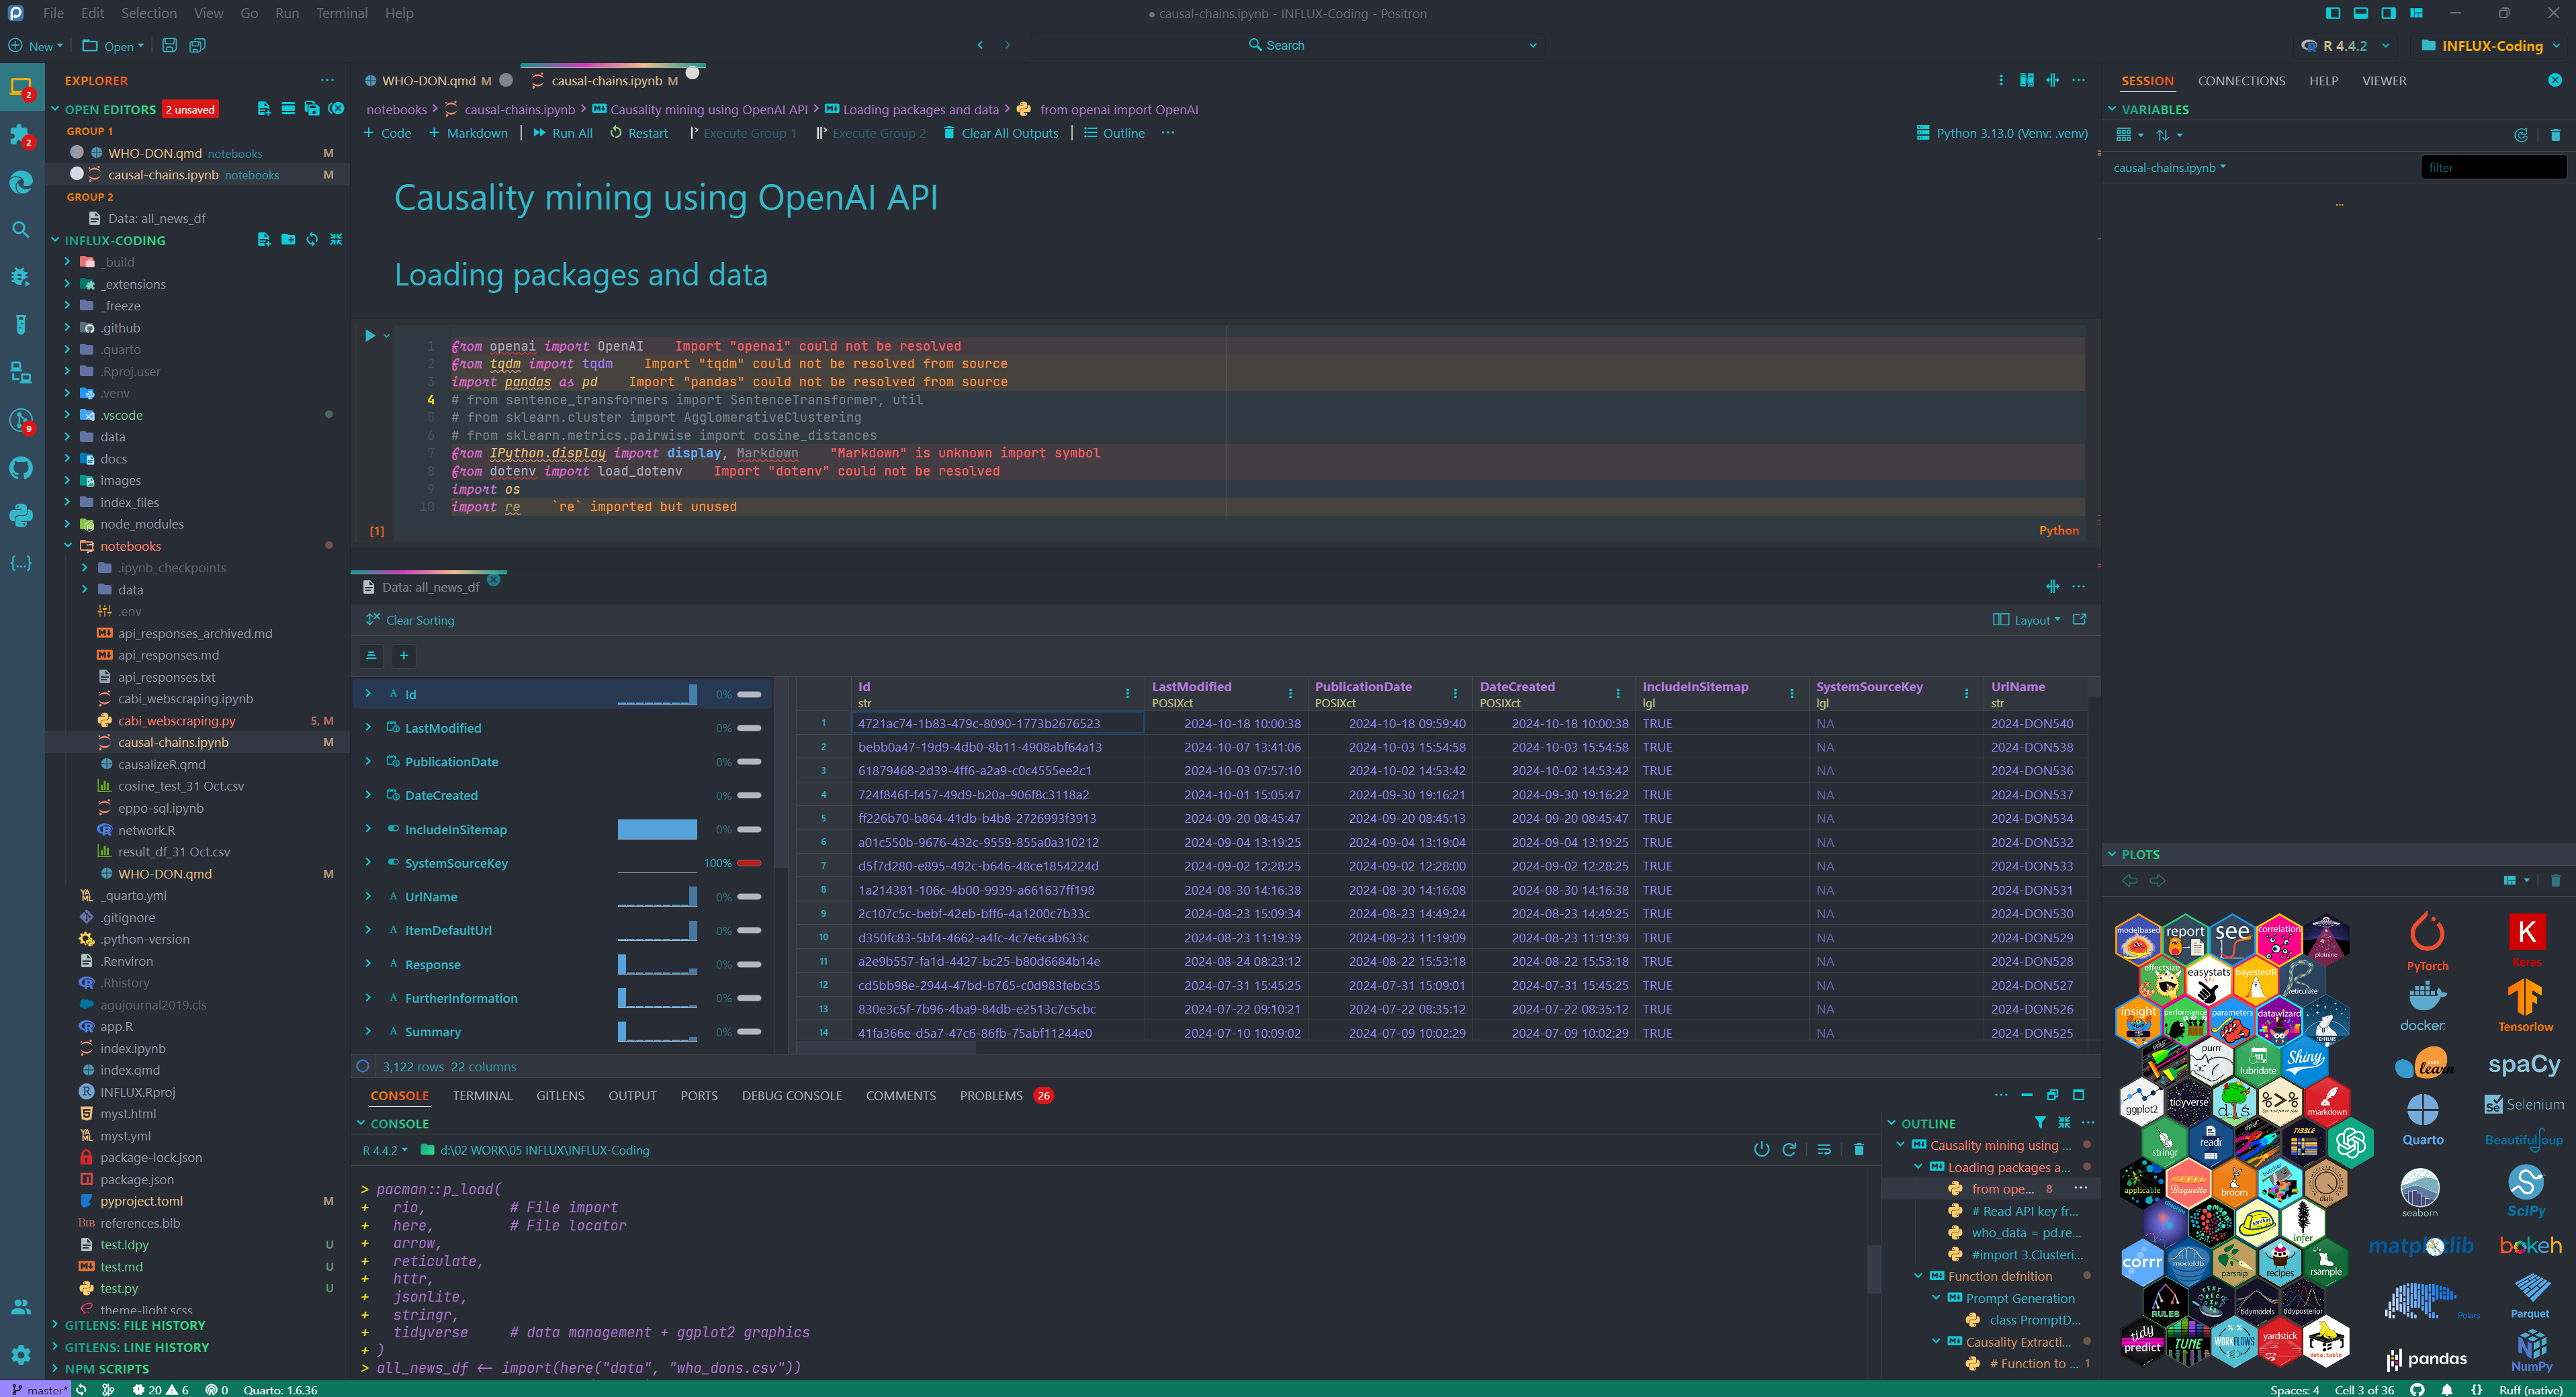
Task: Collapse all items in the Outline view
Action: (x=2064, y=1123)
